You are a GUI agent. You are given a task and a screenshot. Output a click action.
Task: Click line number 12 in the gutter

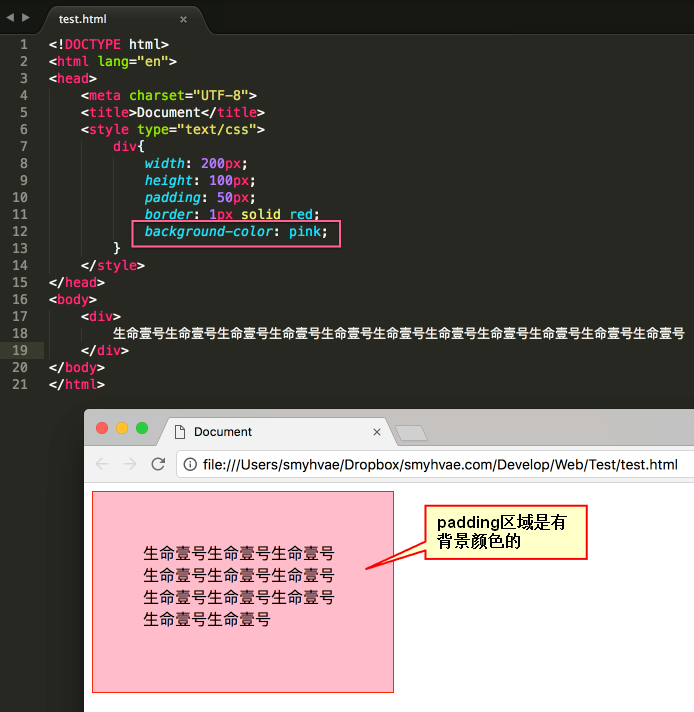[x=21, y=231]
